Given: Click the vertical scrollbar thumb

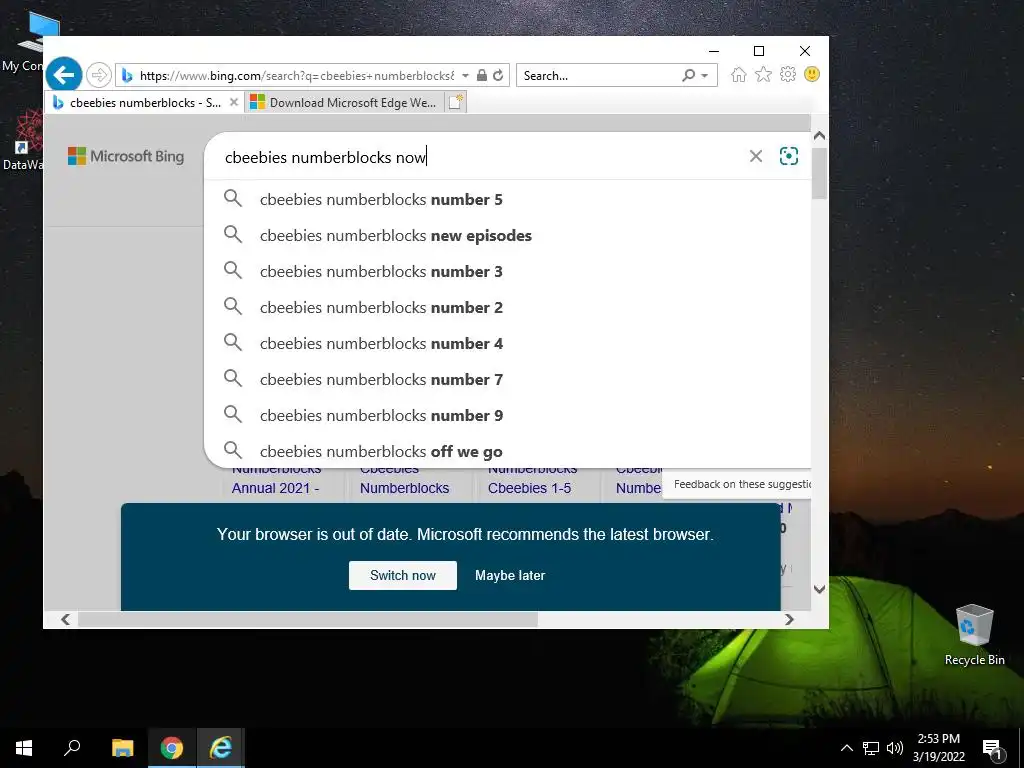Looking at the screenshot, I should (820, 173).
